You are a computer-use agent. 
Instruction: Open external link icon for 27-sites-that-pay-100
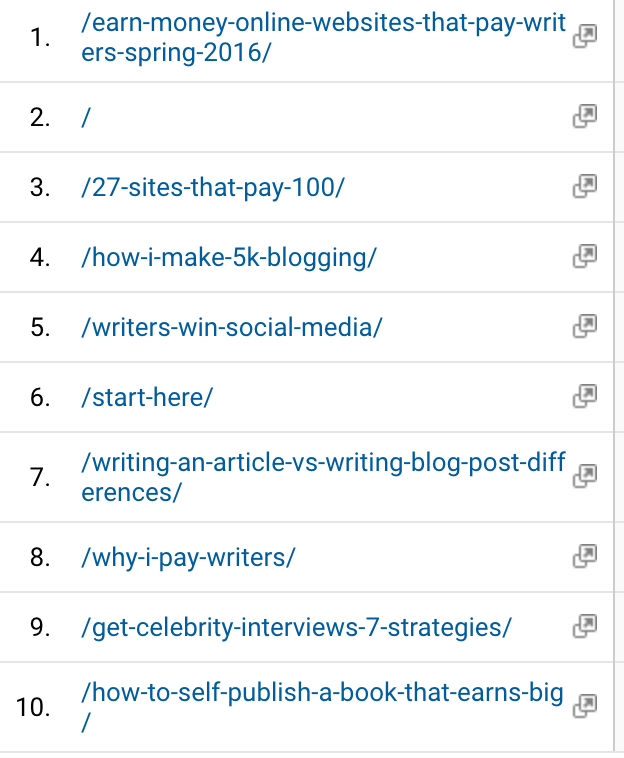click(584, 186)
